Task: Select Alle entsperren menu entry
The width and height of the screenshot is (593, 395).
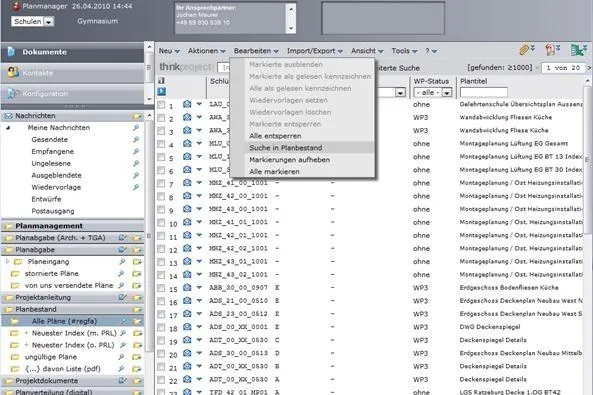Action: pos(275,136)
